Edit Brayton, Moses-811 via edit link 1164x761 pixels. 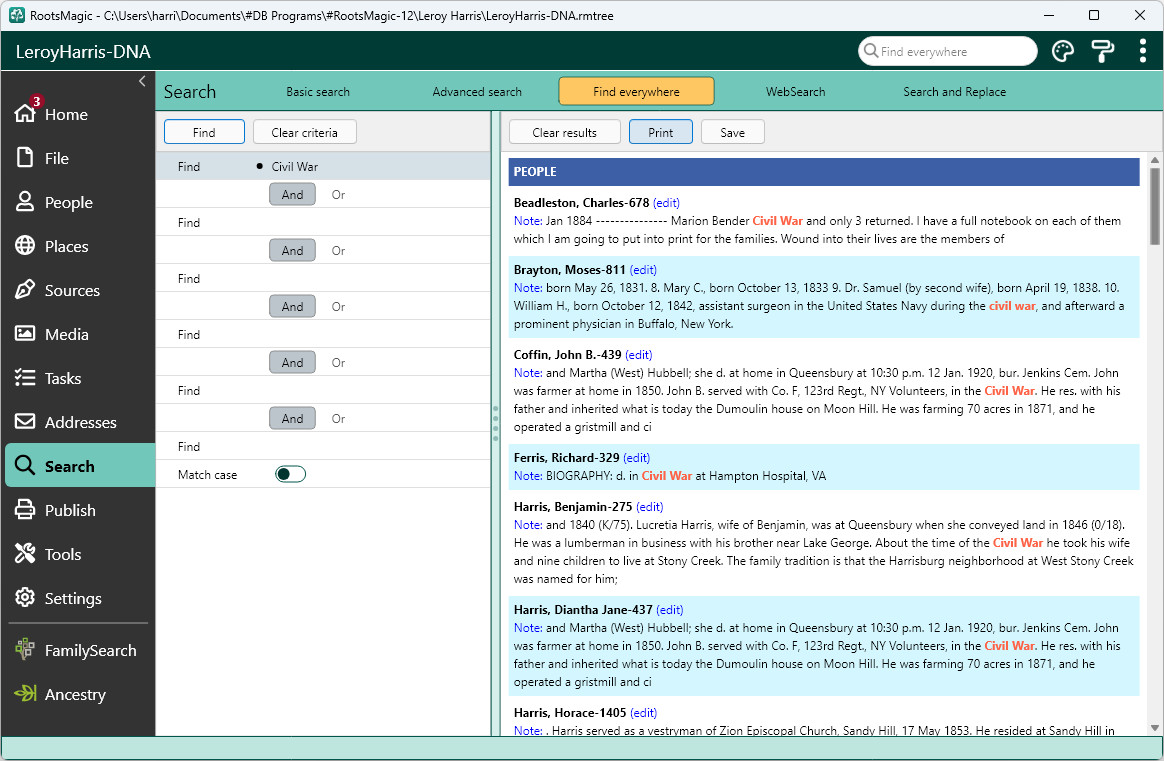click(643, 270)
